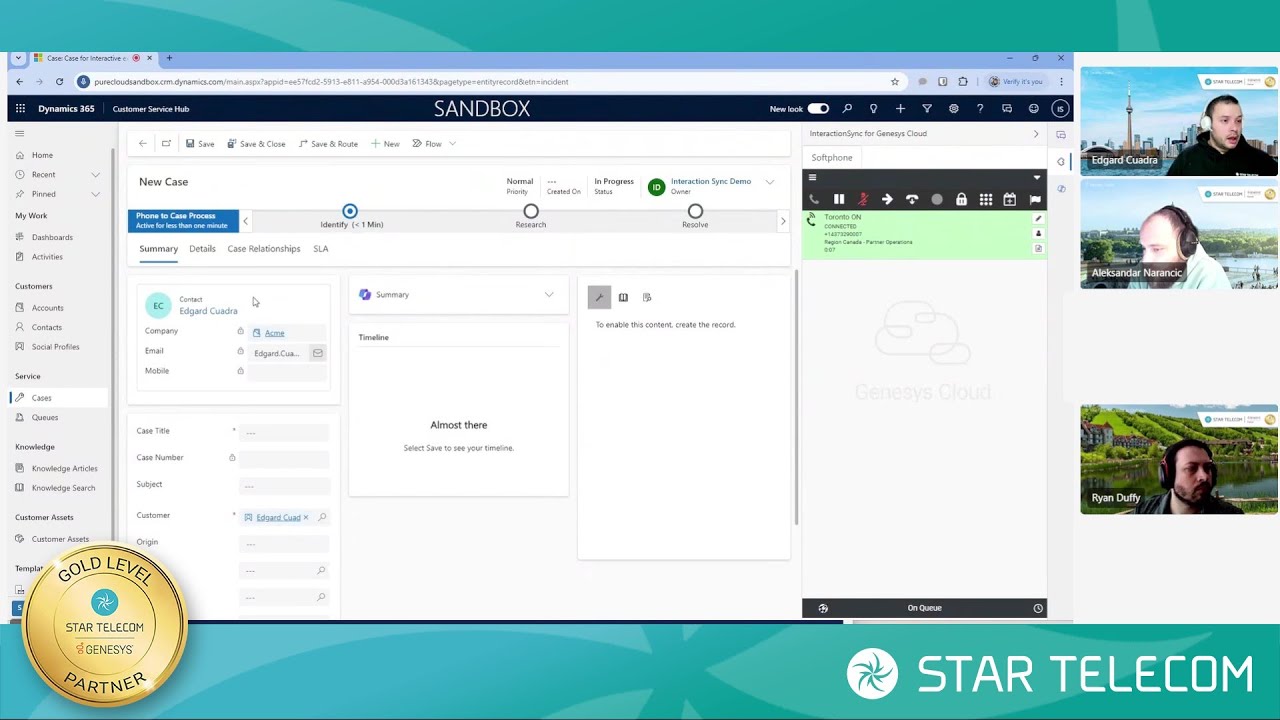Click Save & Route

click(328, 144)
